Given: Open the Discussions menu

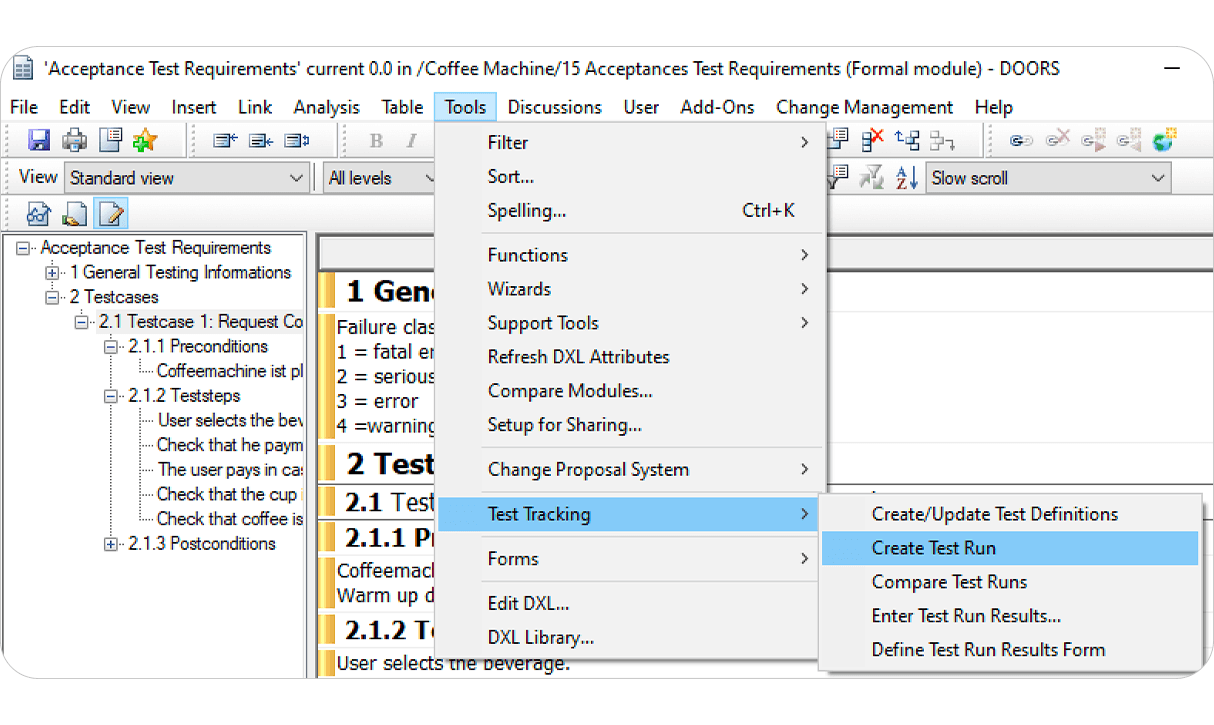Looking at the screenshot, I should 554,107.
